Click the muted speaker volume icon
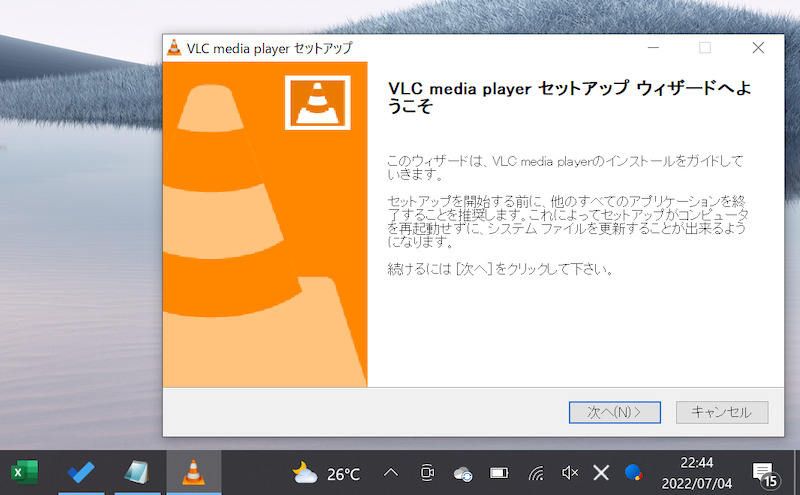Viewport: 800px width, 495px height. [x=570, y=473]
